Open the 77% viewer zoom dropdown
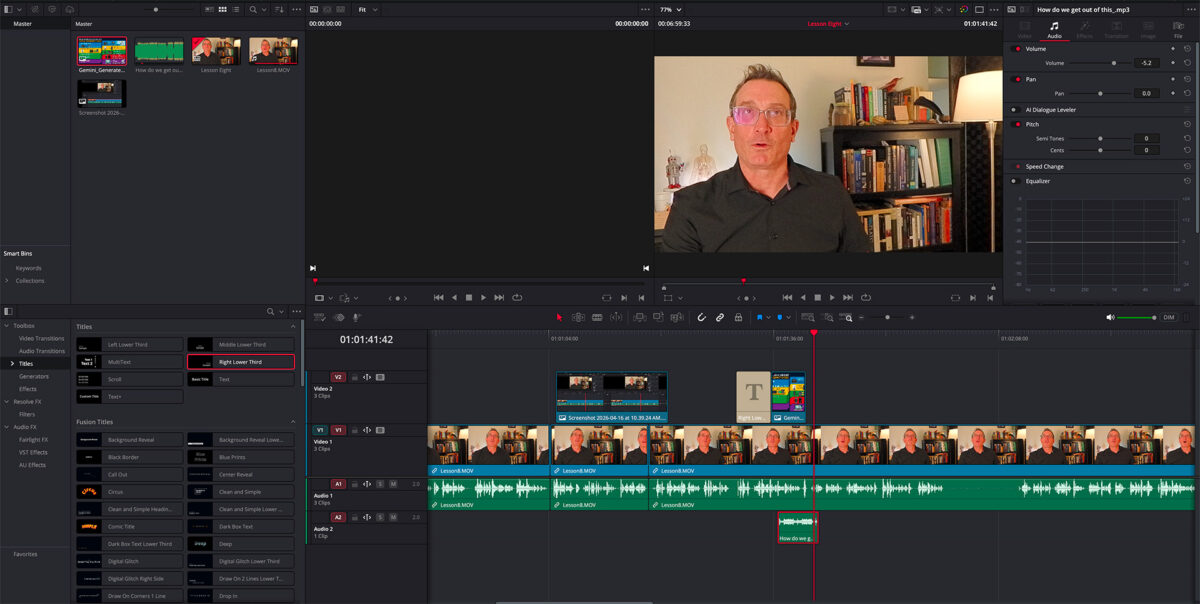The height and width of the screenshot is (604, 1200). 669,9
